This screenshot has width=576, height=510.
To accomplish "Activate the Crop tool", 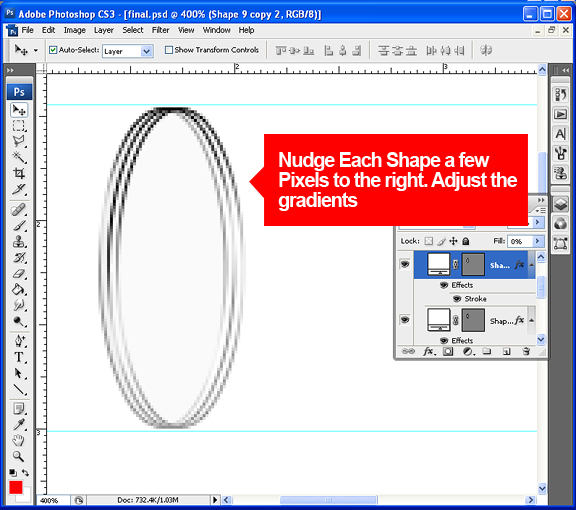I will tap(19, 173).
